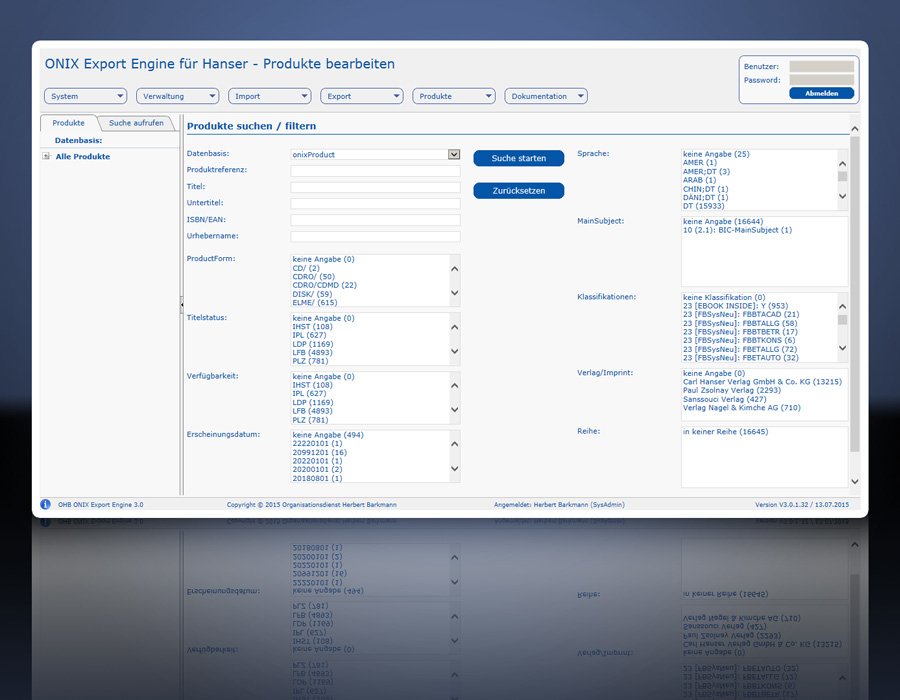Screen dimensions: 900x700
Task: Focus the Produktreferenz input field
Action: [x=375, y=170]
